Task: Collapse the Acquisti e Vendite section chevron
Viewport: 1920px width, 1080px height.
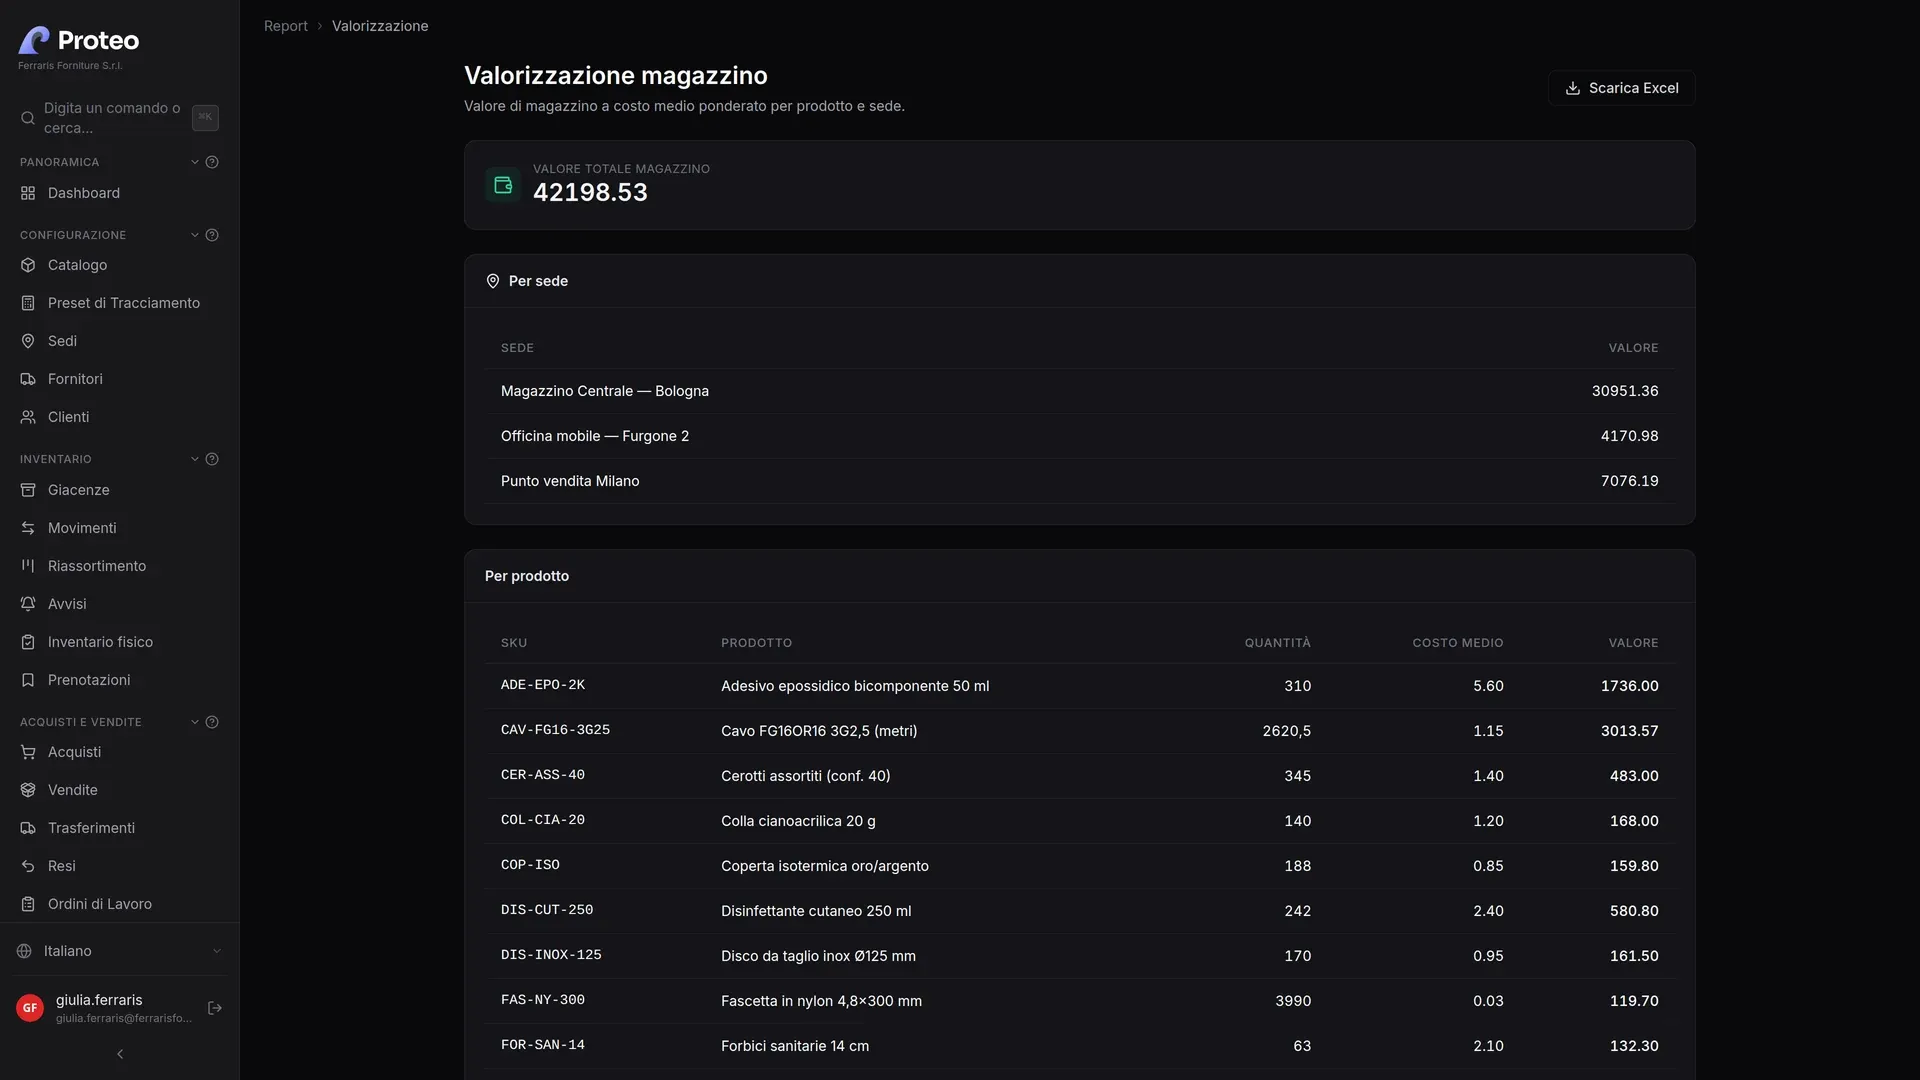Action: tap(195, 722)
